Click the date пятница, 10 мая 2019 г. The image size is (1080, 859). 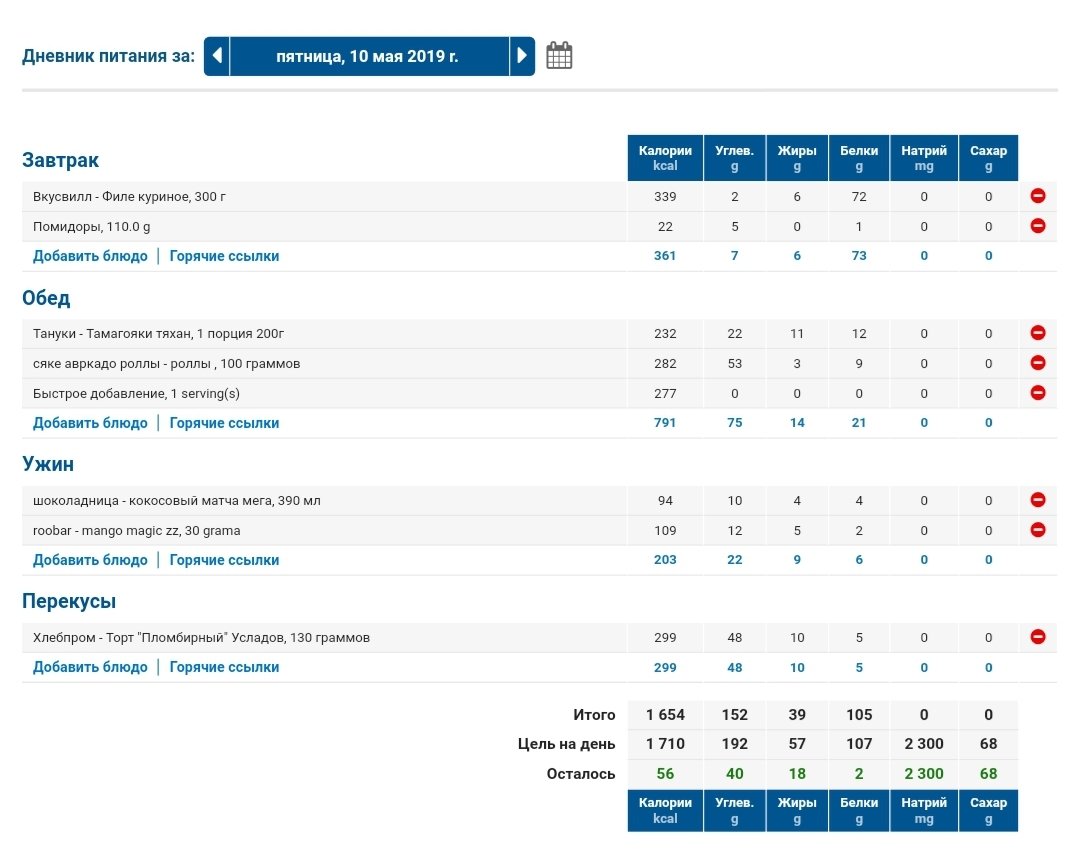368,56
